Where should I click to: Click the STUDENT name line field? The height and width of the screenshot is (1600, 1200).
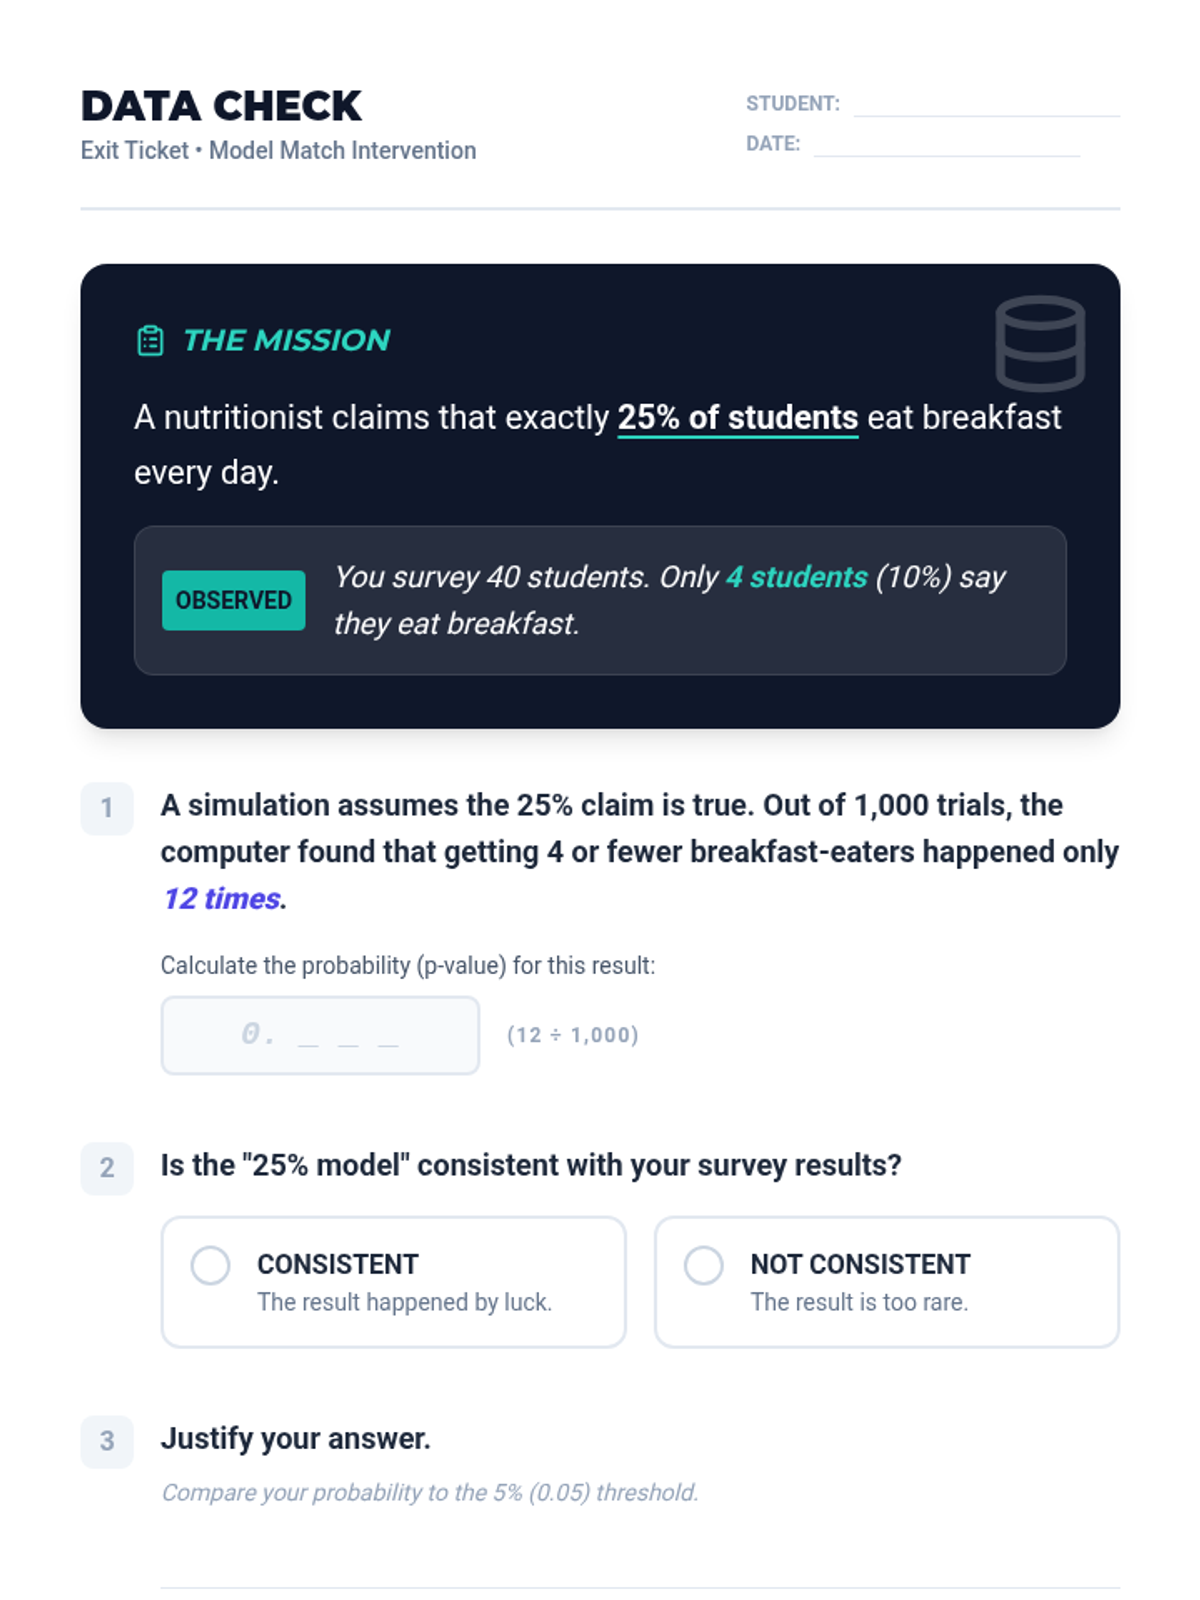986,105
